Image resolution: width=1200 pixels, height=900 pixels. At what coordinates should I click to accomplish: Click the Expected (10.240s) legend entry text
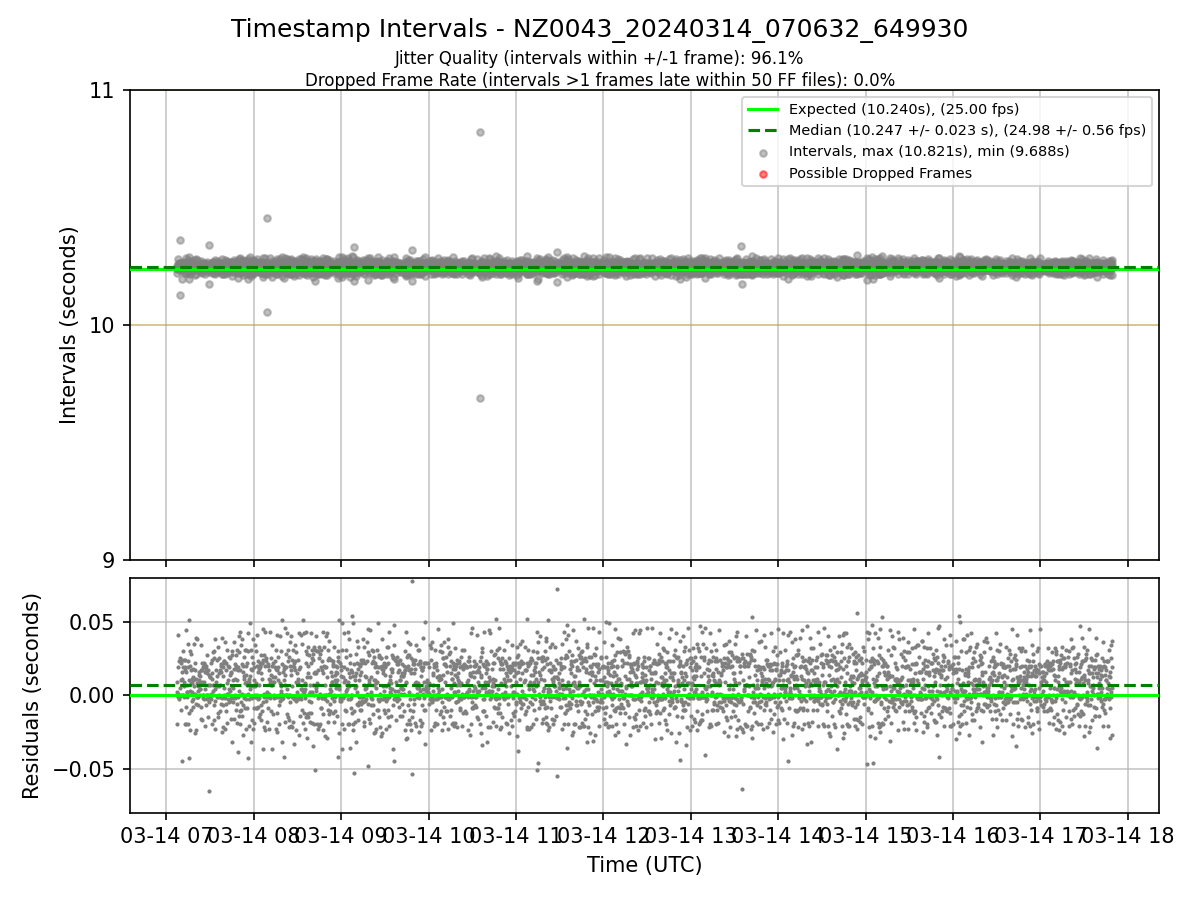coord(904,109)
